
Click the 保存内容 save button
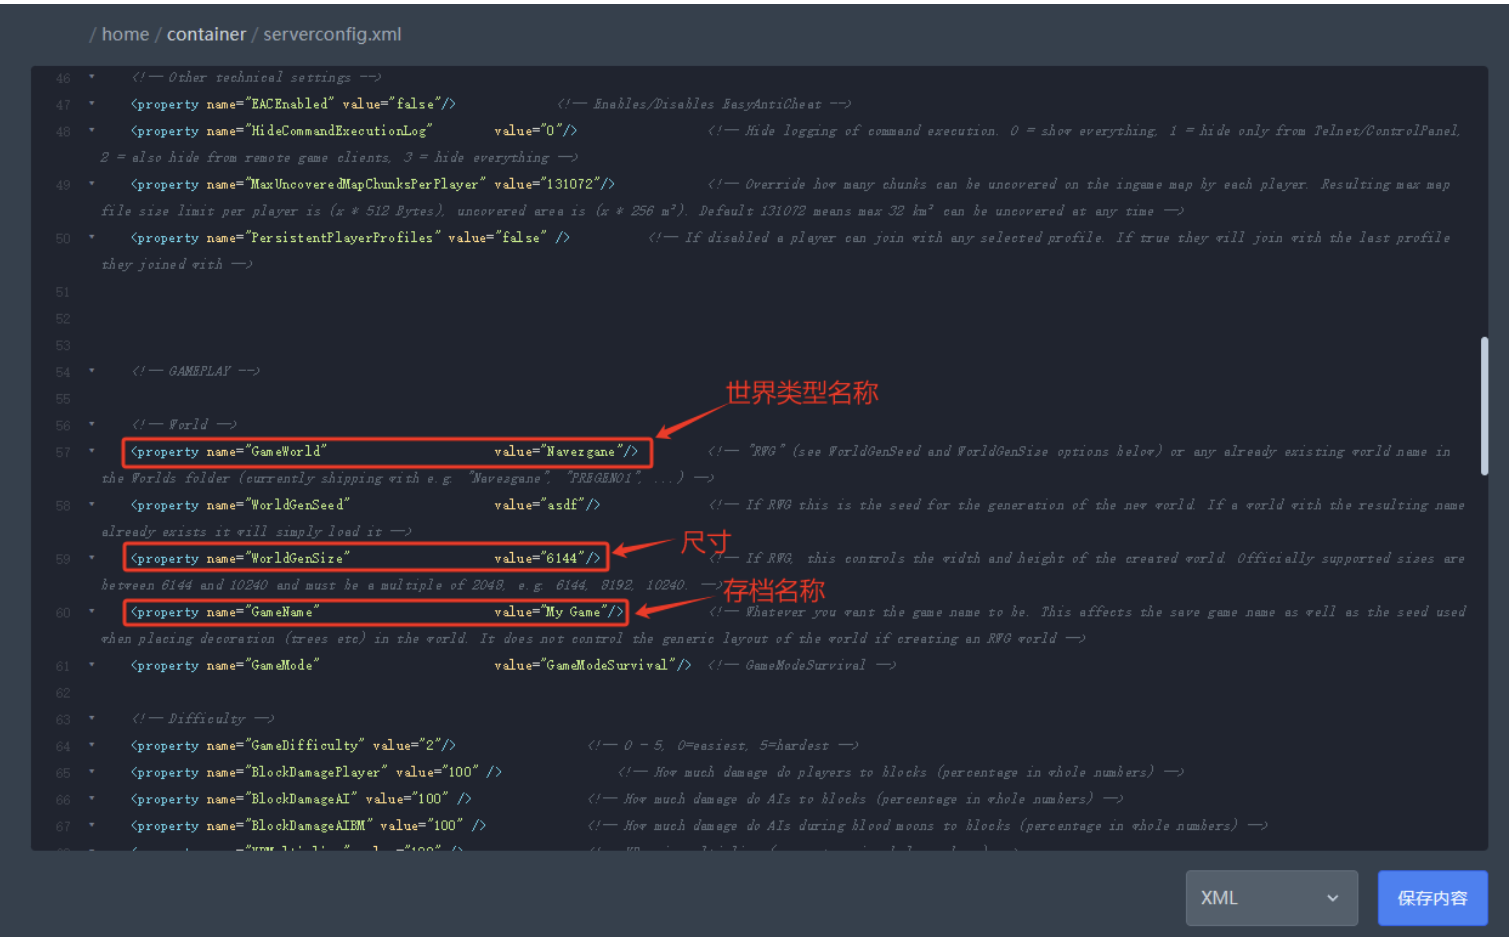pyautogui.click(x=1432, y=897)
